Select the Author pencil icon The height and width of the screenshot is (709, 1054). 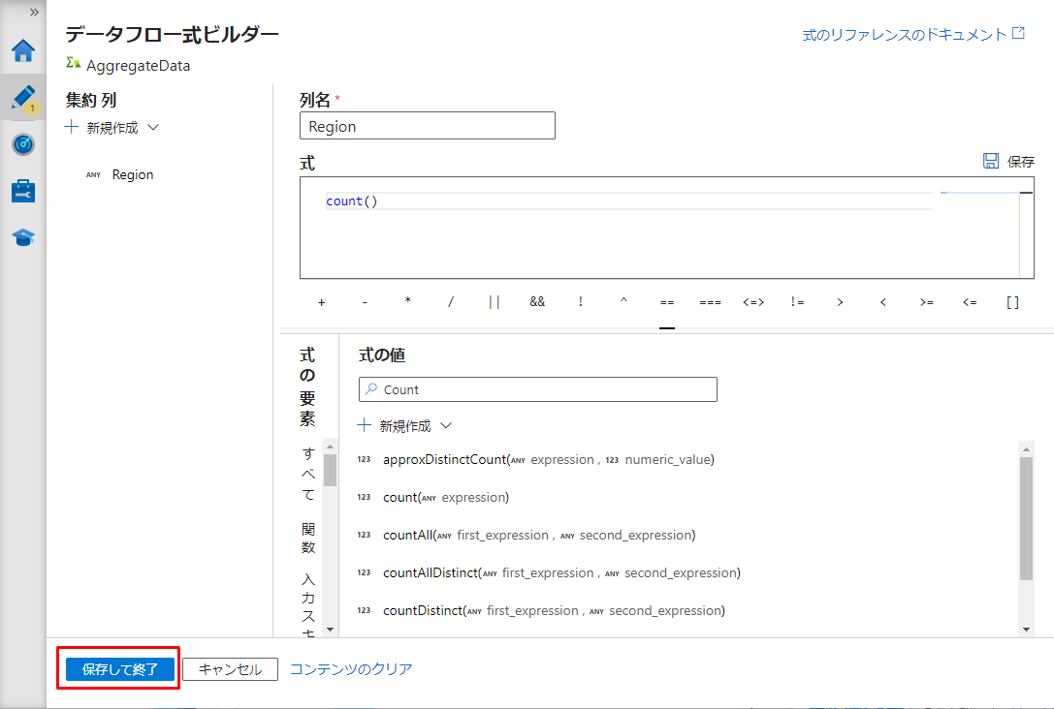(23, 97)
